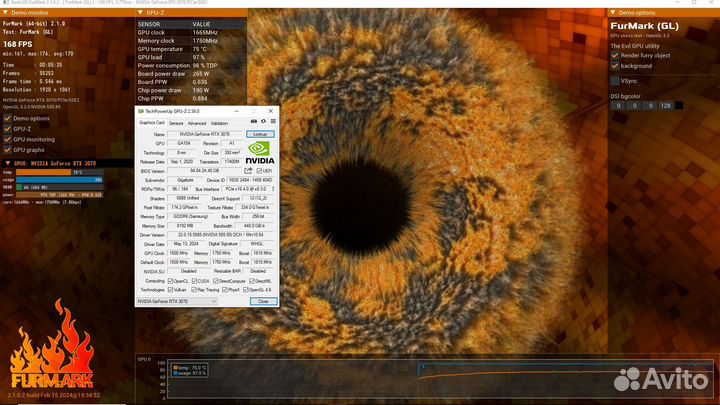
Task: Collapse the GPU-Z overlay panel header
Action: click(141, 13)
